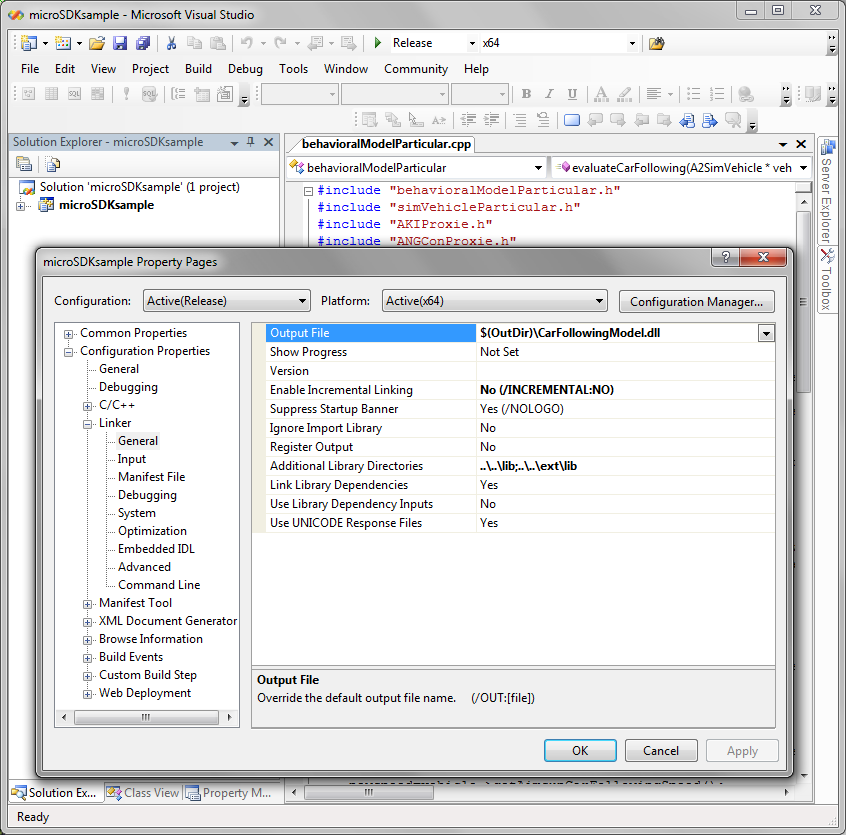Expand the Common Properties node

(x=69, y=333)
